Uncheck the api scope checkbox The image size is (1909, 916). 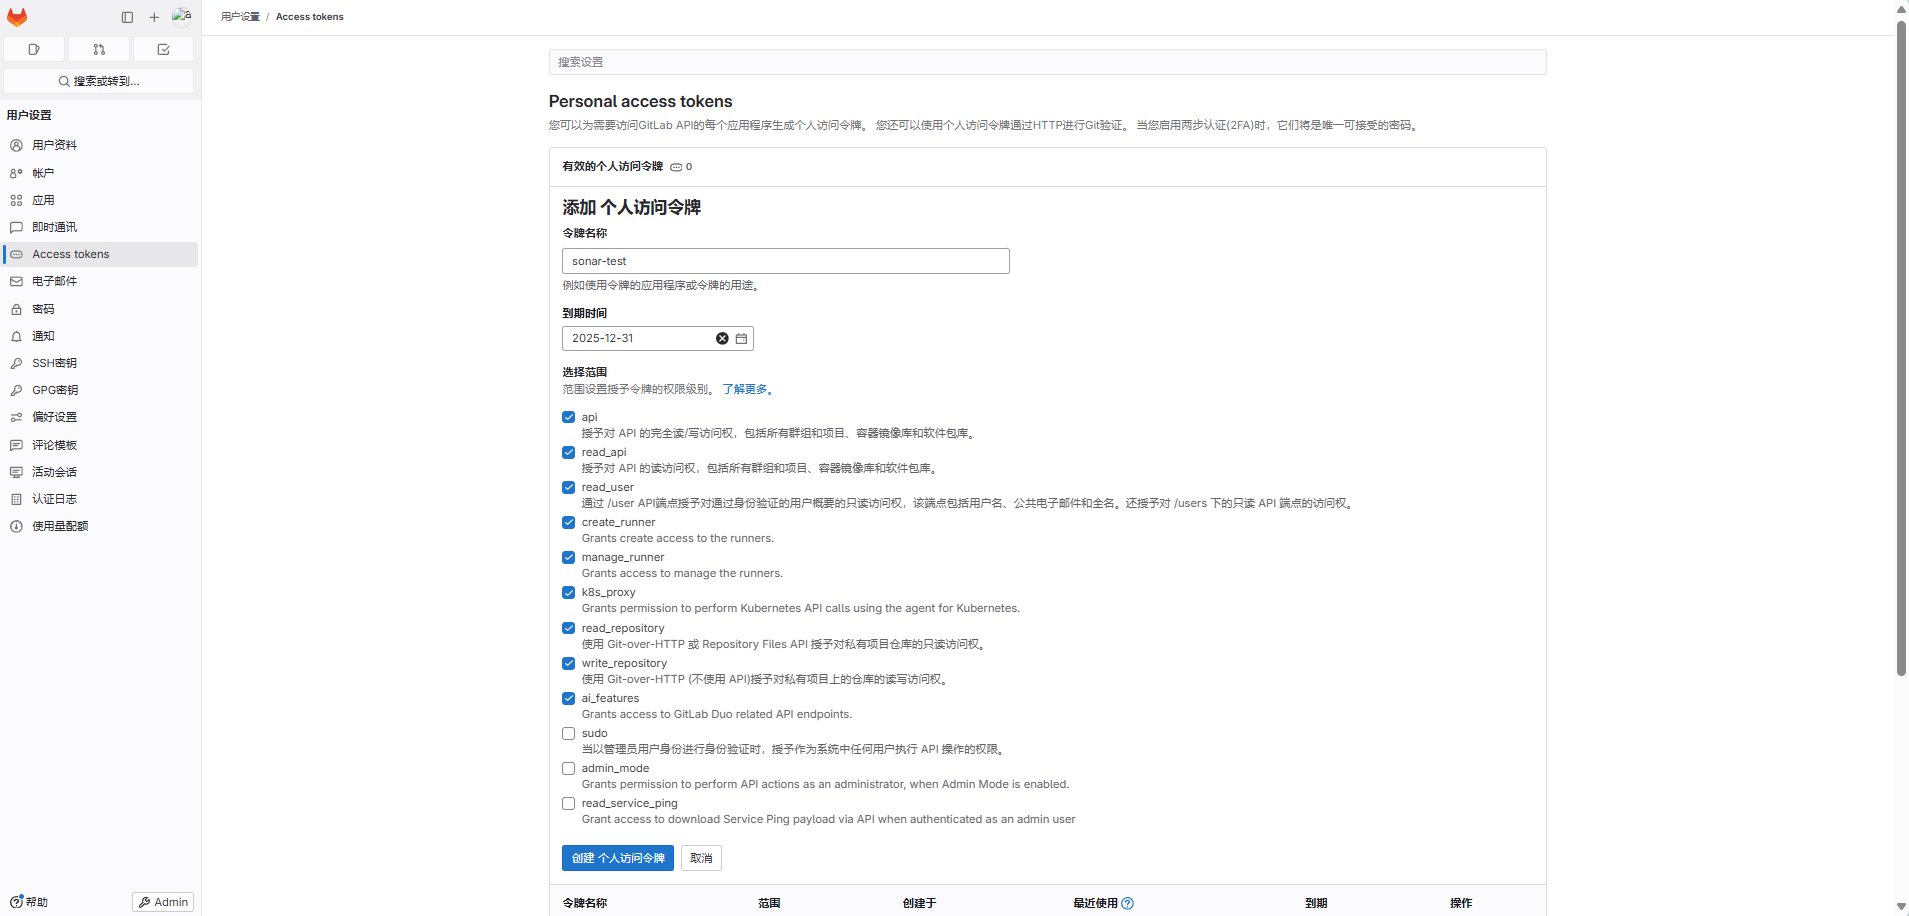[x=568, y=417]
